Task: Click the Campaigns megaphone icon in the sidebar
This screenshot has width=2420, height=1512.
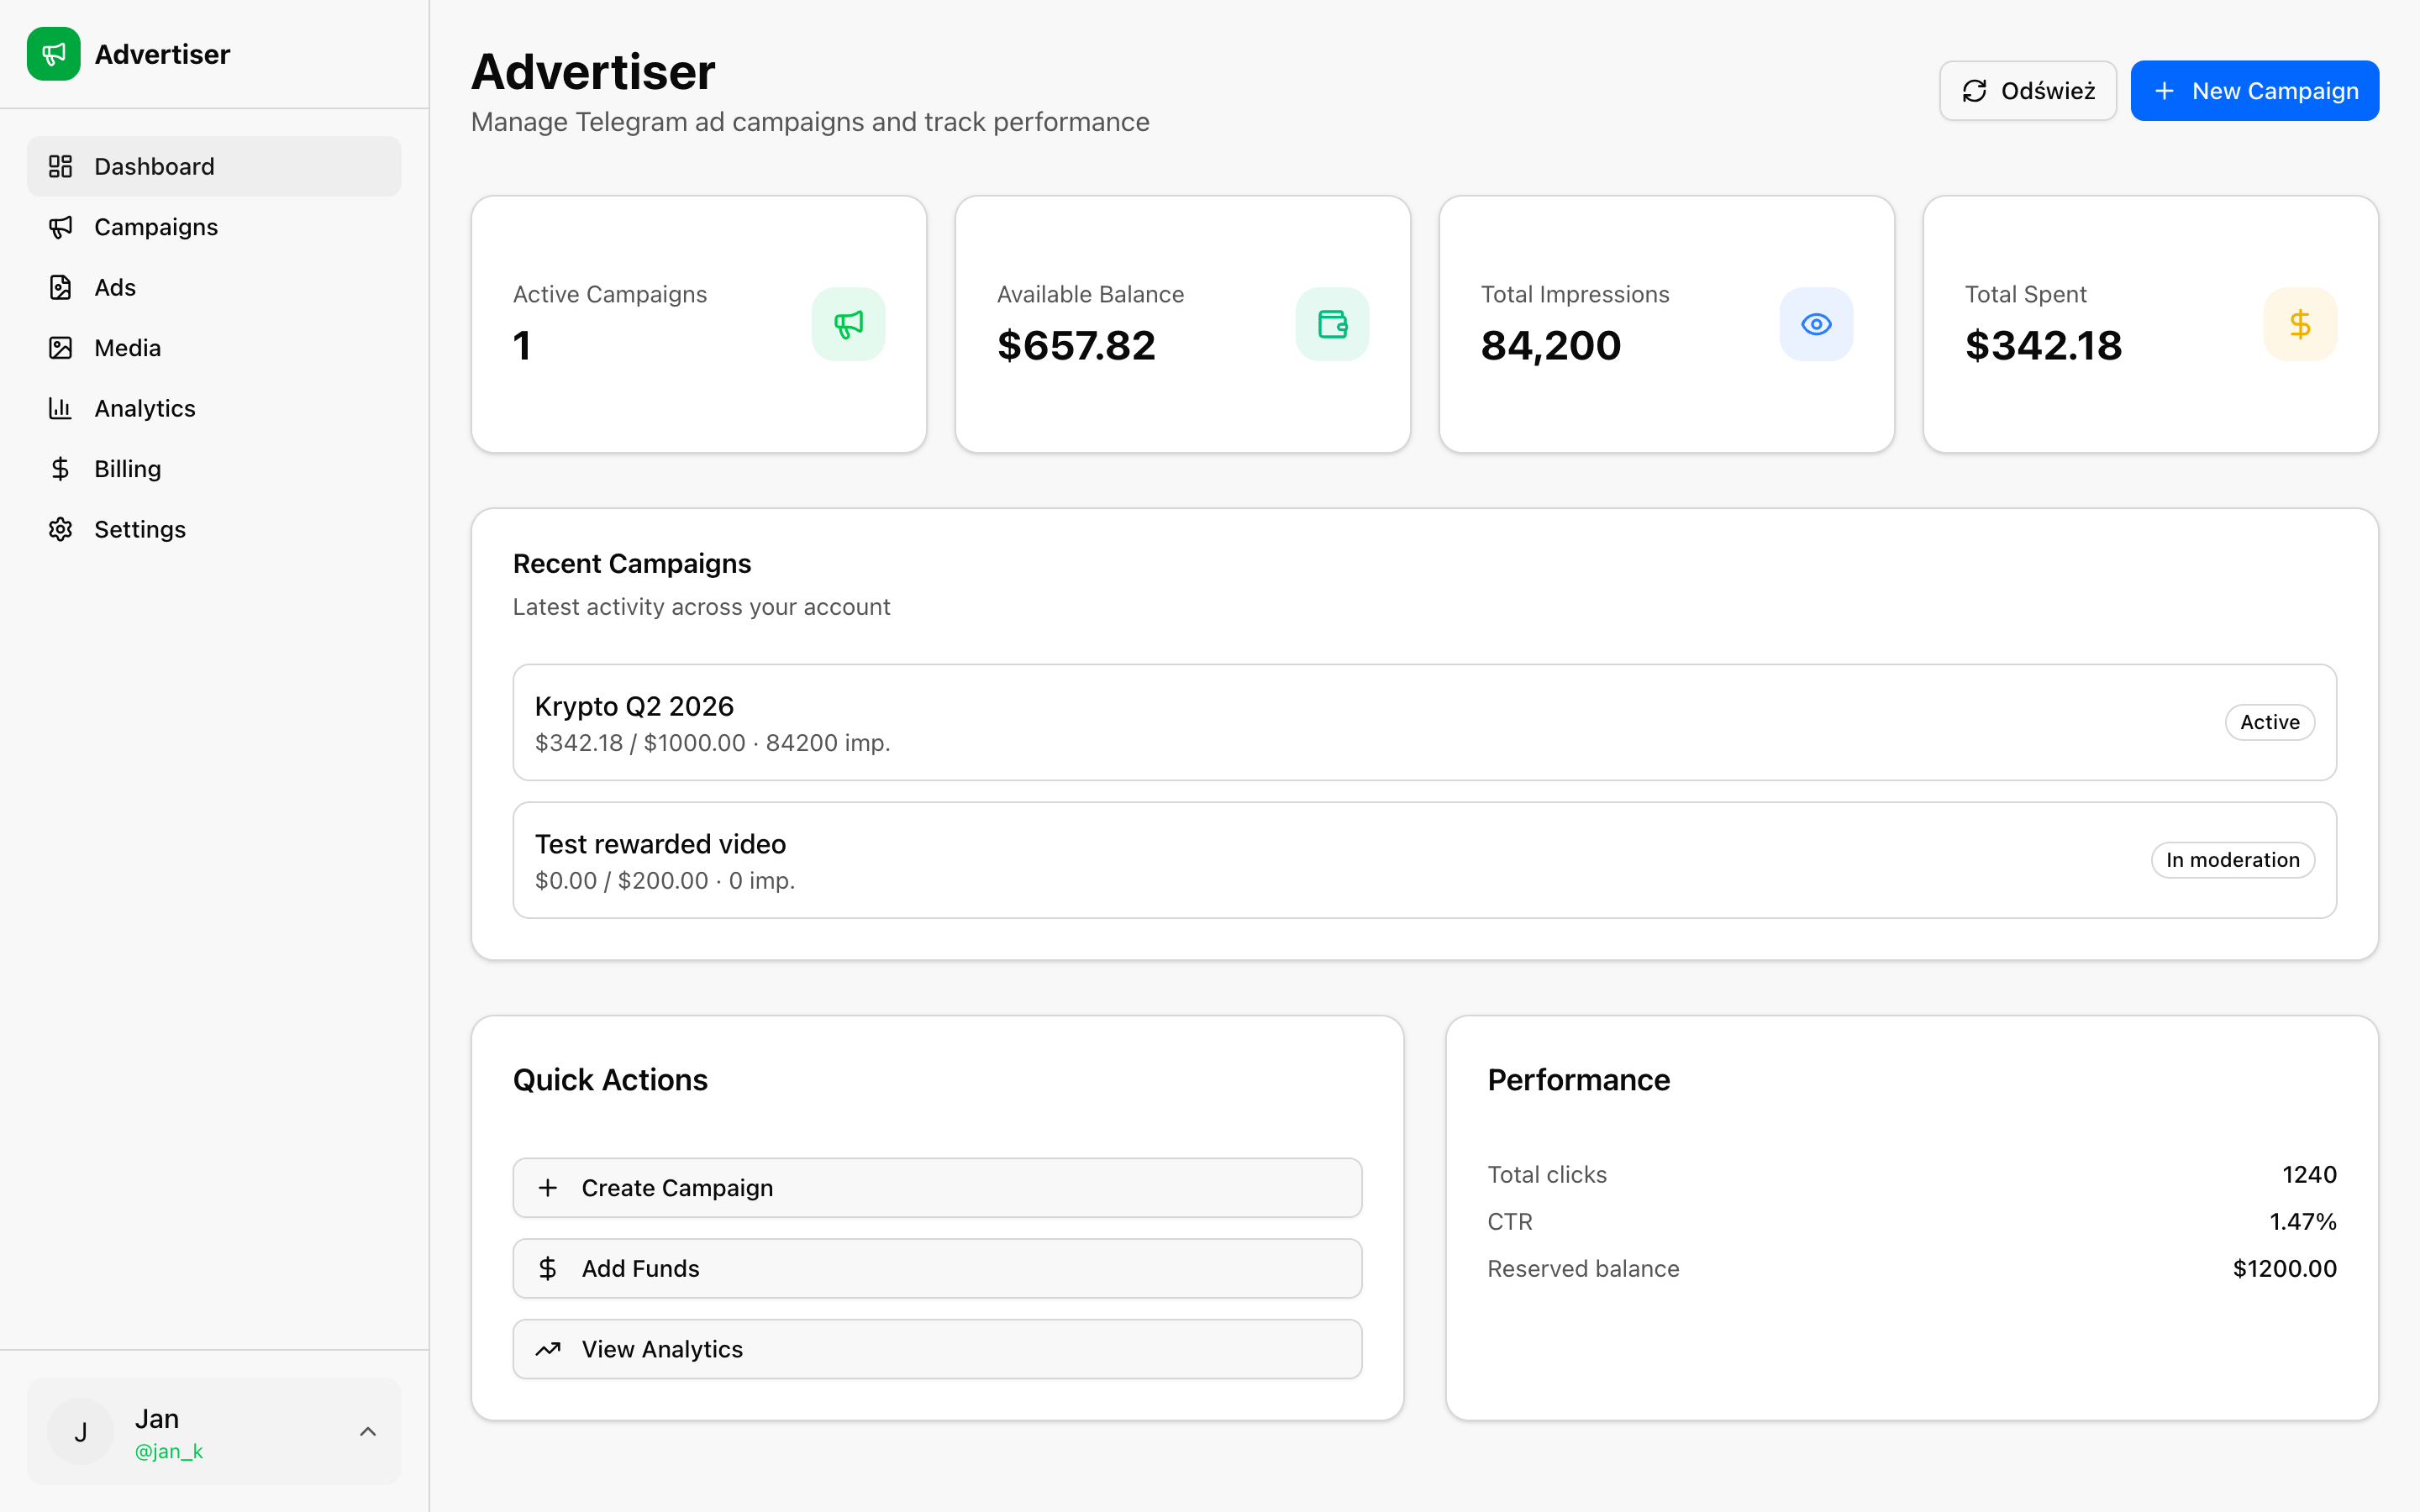Action: tap(61, 227)
